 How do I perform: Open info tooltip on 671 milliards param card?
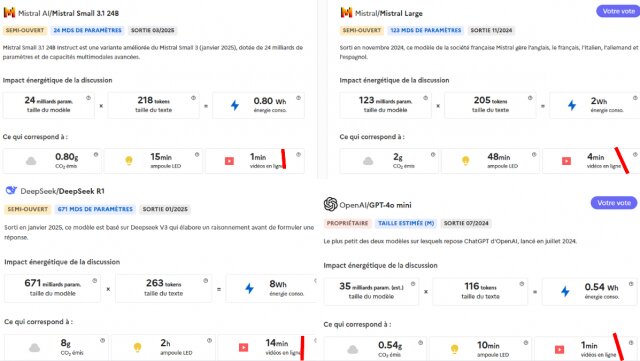95,281
